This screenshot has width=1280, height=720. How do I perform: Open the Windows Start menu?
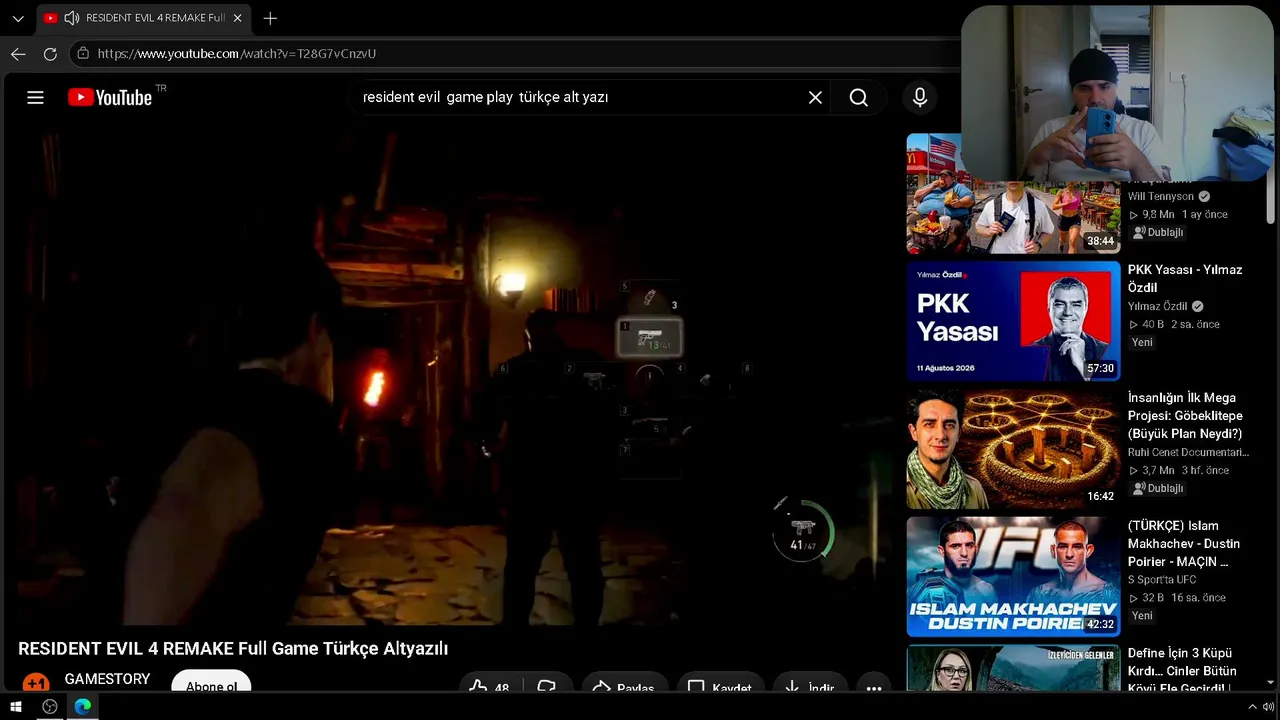(16, 707)
